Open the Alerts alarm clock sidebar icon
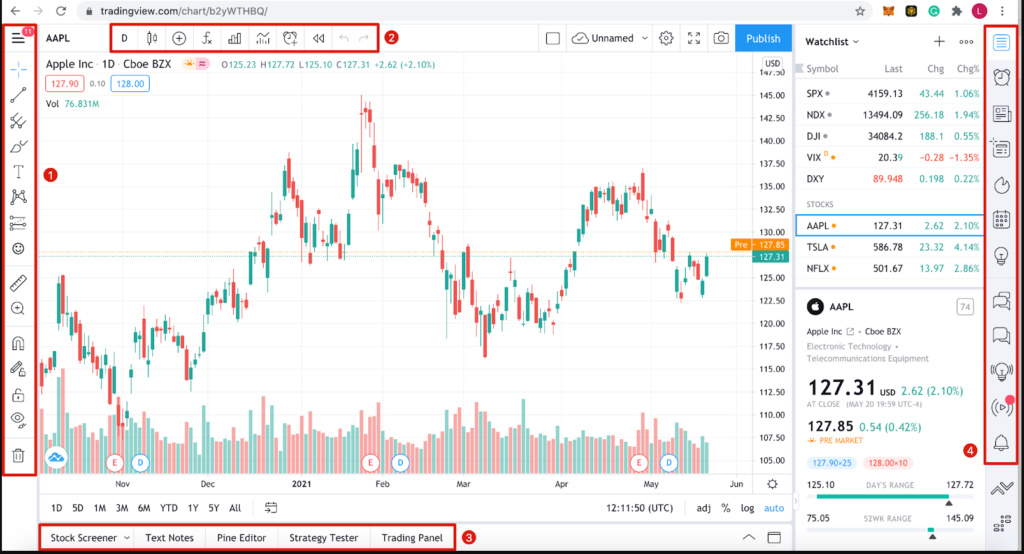 (x=1001, y=77)
